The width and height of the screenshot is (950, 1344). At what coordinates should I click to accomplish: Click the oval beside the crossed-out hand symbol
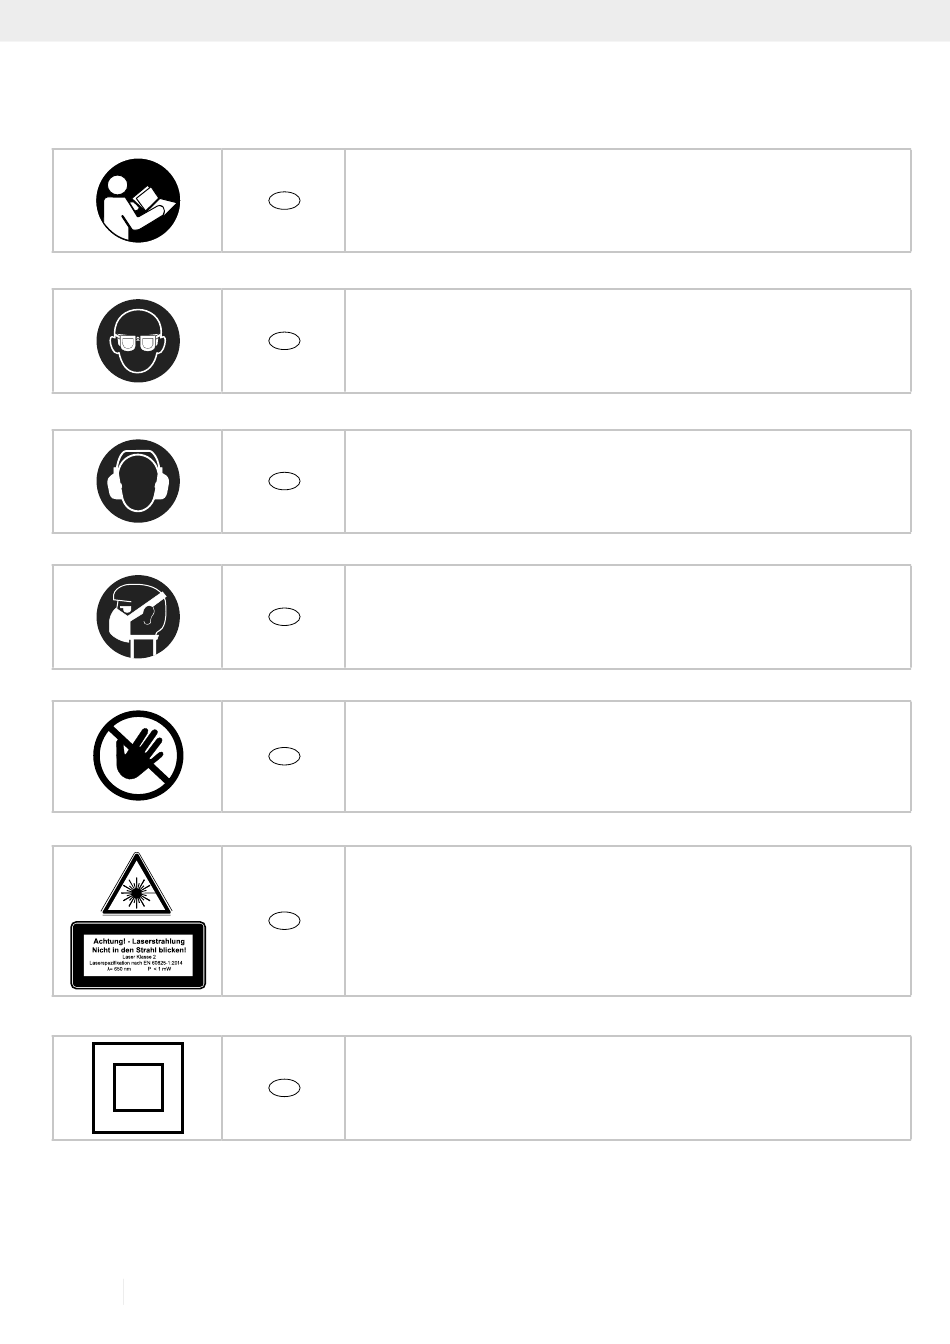click(x=284, y=757)
